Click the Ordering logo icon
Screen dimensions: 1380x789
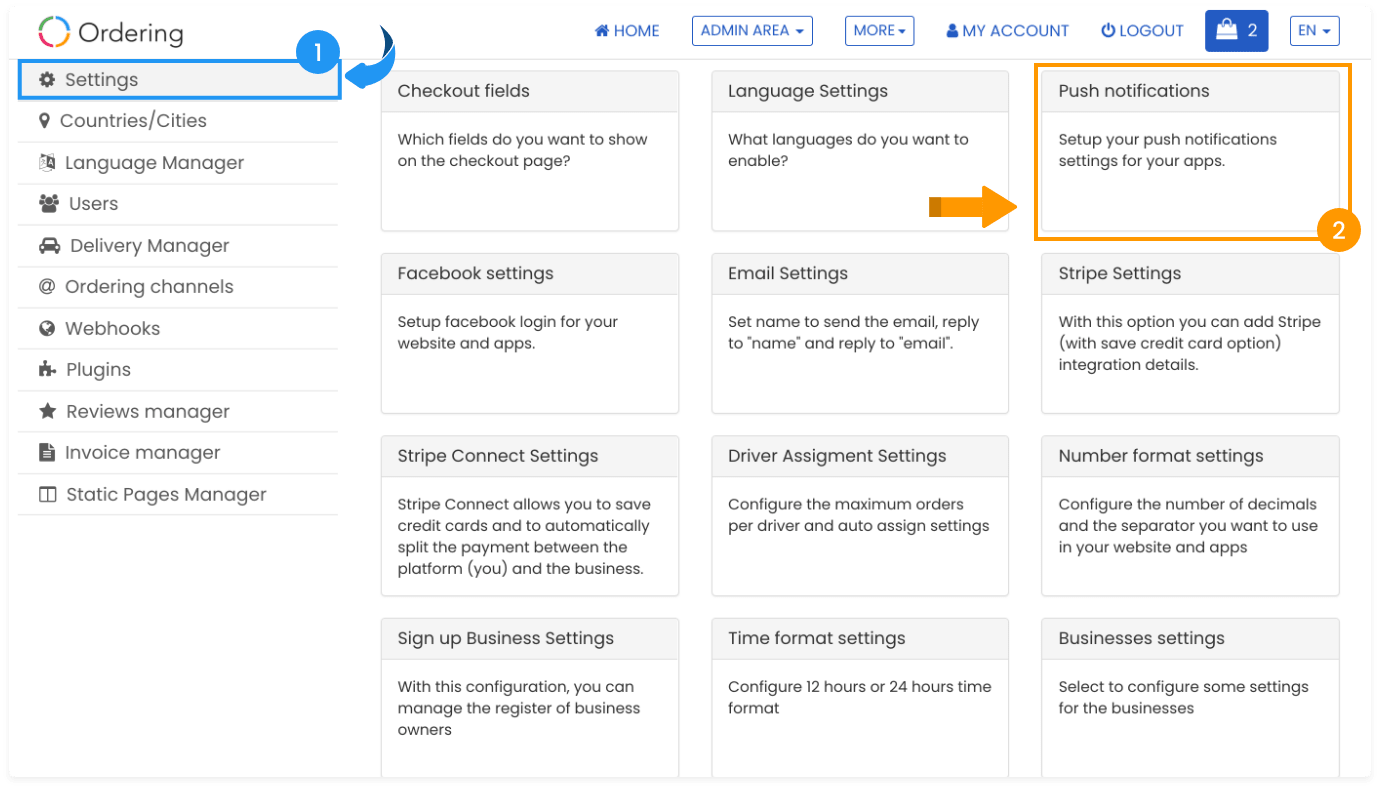(54, 31)
